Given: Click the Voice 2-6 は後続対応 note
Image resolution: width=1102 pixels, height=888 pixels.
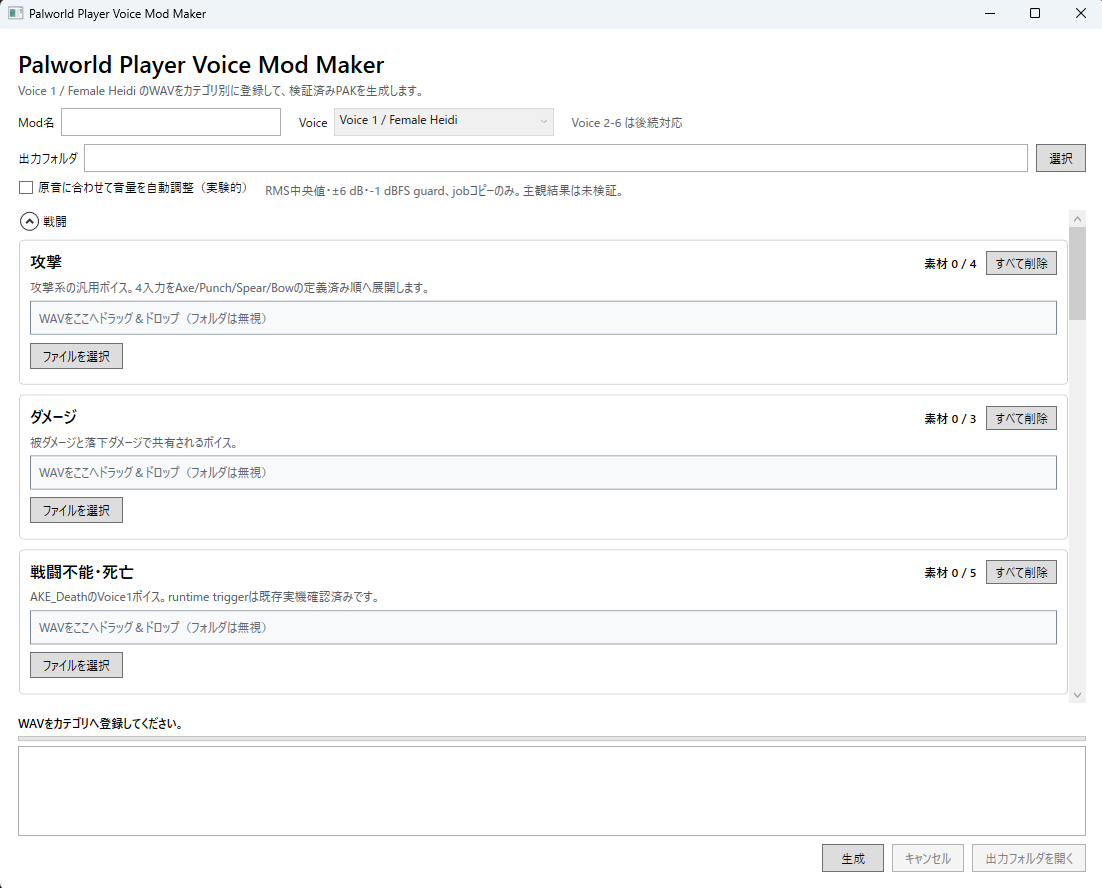Looking at the screenshot, I should [627, 123].
